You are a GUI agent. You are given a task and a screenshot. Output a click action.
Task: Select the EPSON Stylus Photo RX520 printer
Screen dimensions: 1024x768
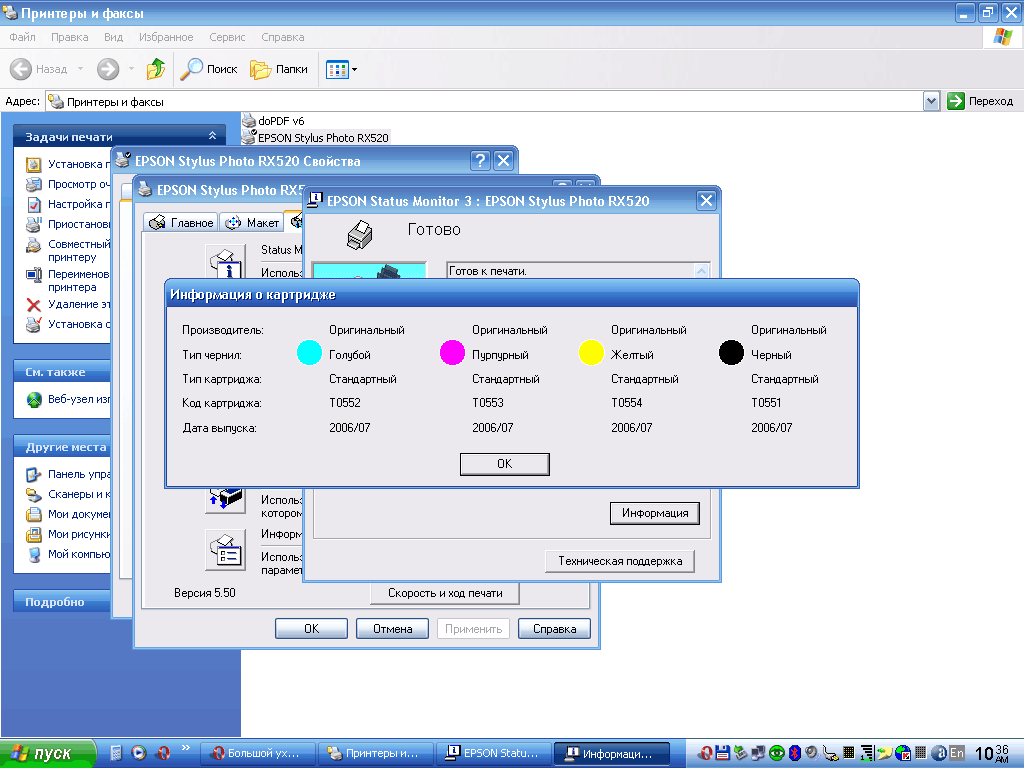(315, 138)
